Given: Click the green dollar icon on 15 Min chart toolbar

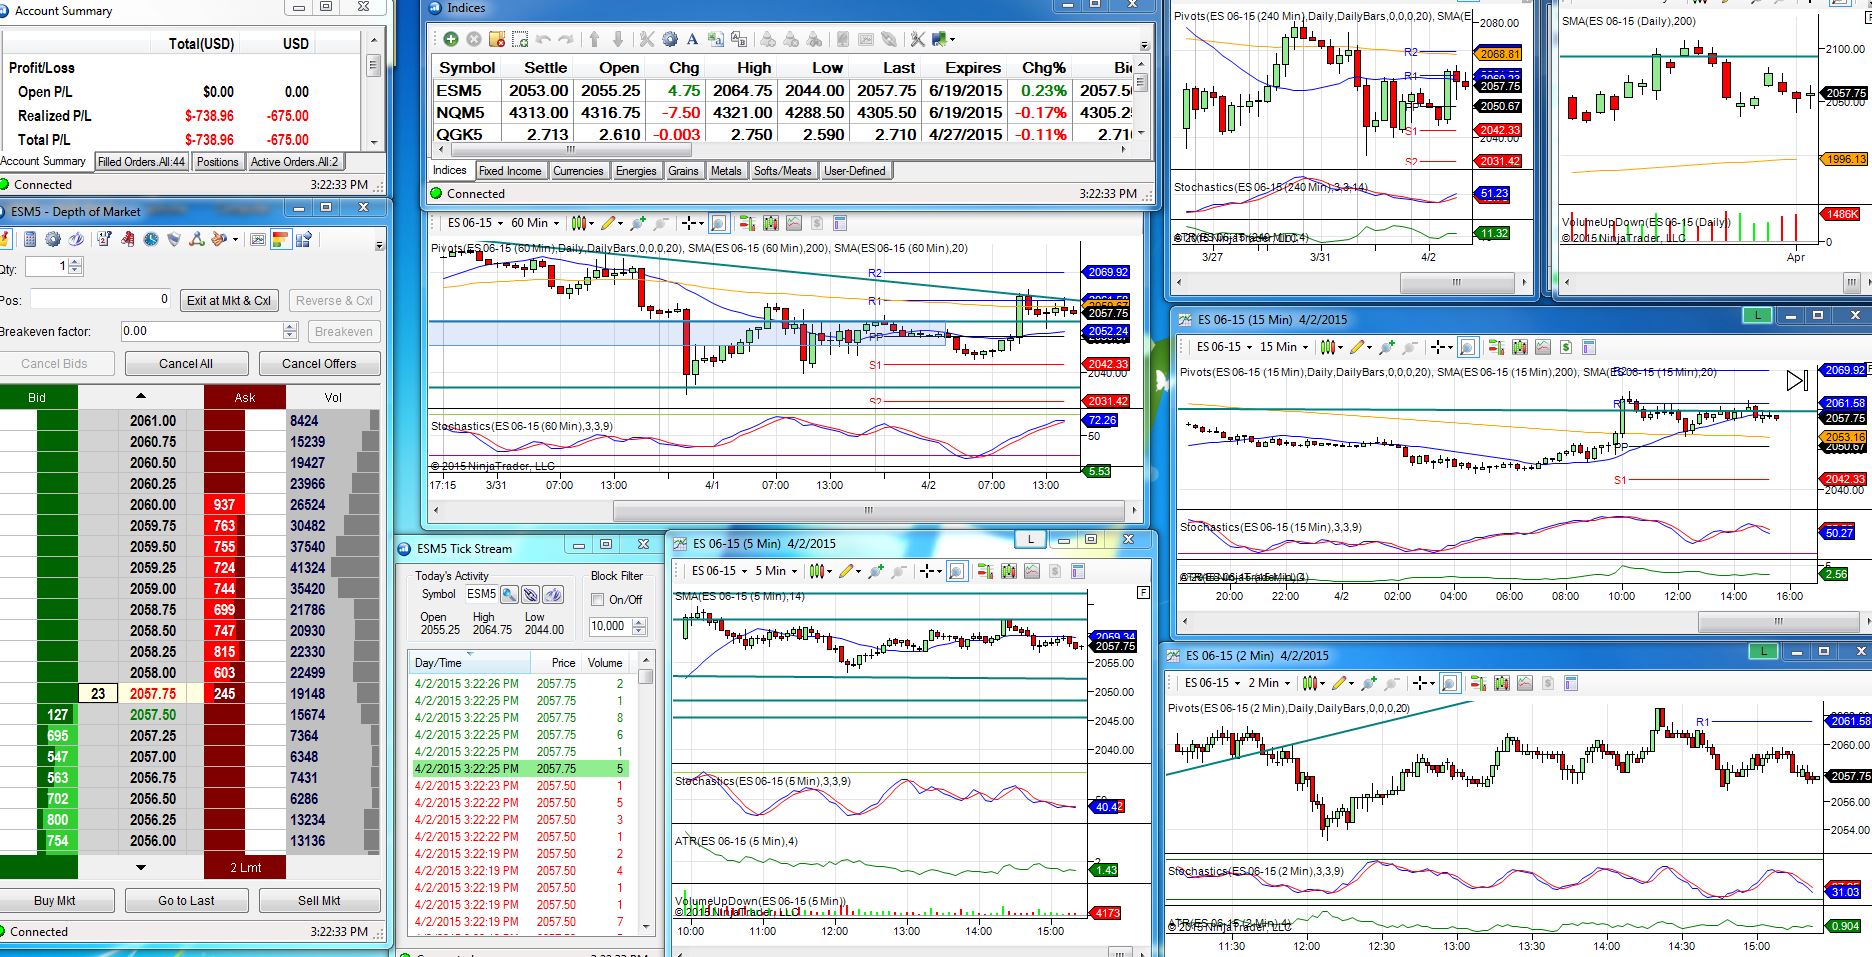Looking at the screenshot, I should pos(1565,347).
